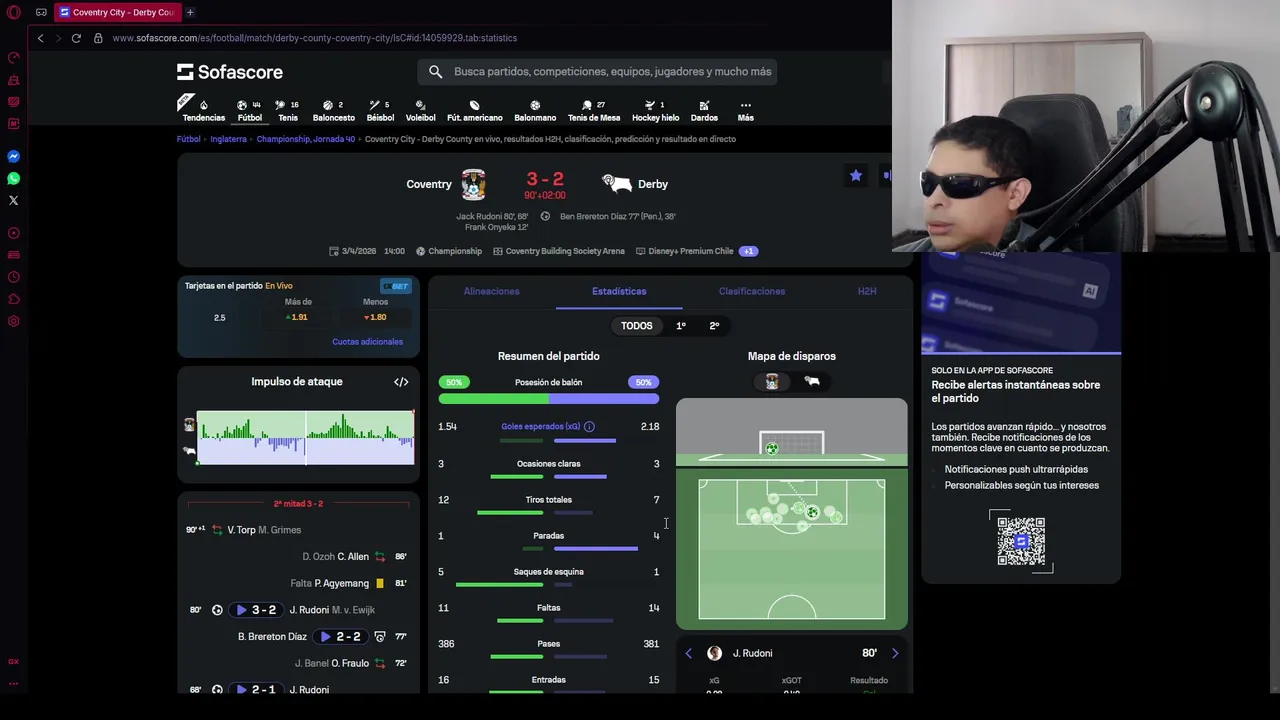Open a new browser tab with plus

[190, 12]
